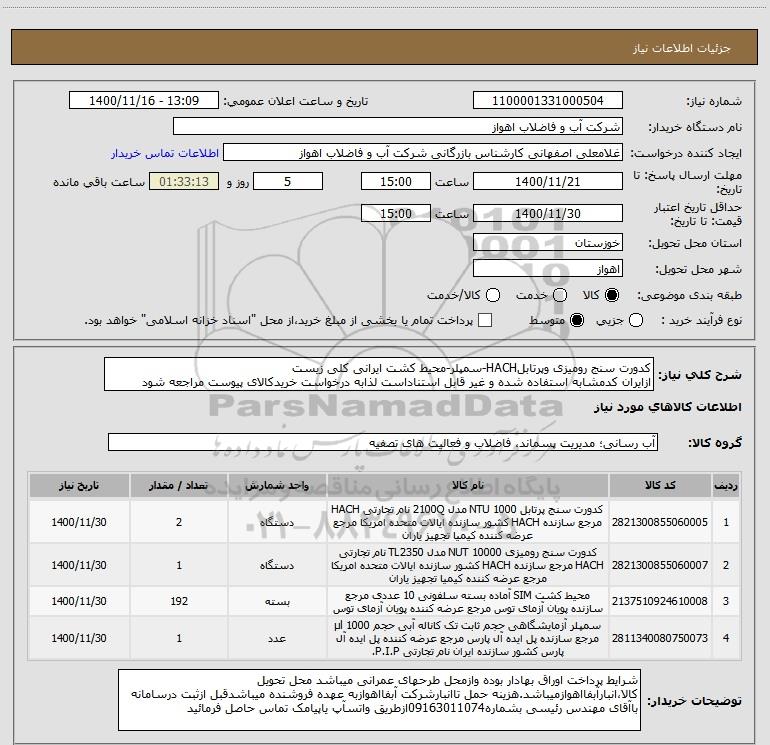Toggle the Islamic treasury bonds payment checkbox
Image resolution: width=770 pixels, height=745 pixels.
click(485, 320)
